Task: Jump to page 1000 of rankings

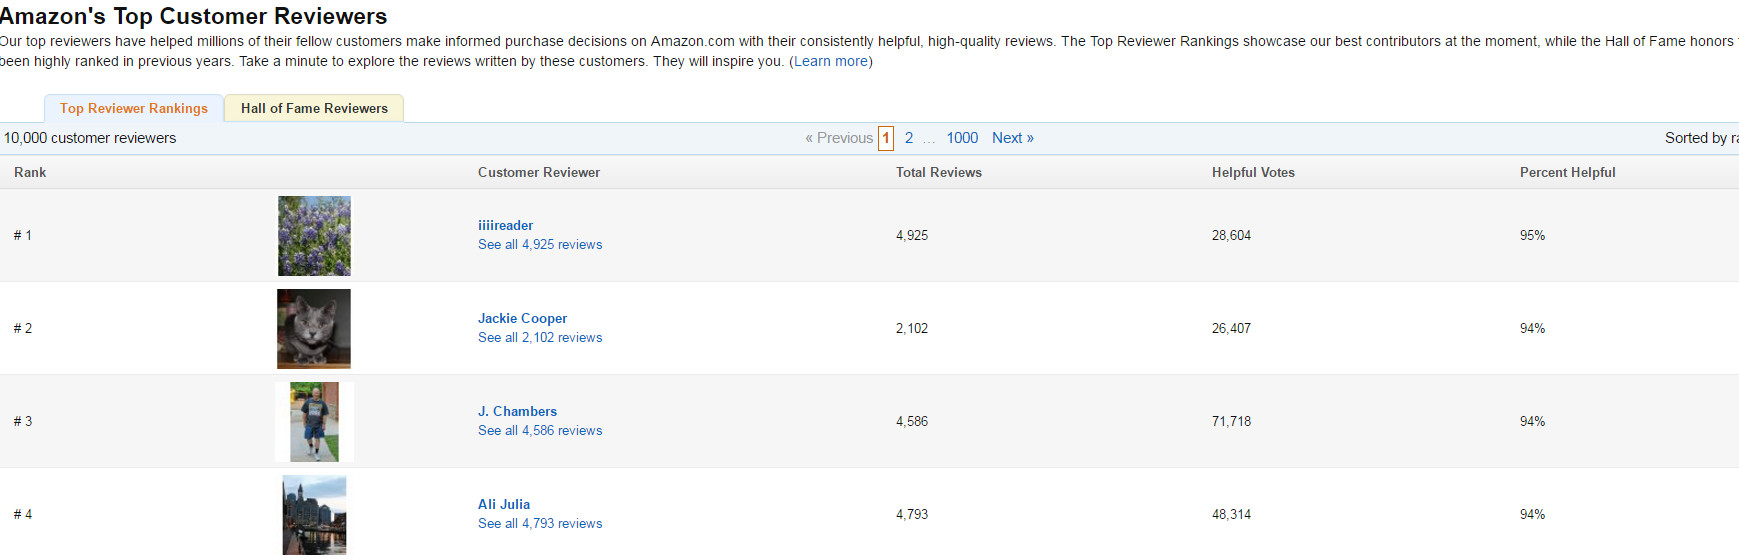Action: click(962, 138)
